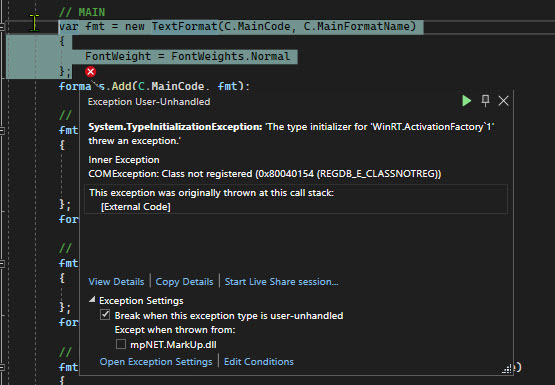The width and height of the screenshot is (555, 385).
Task: Click the System.TypeInitializationException message text
Action: 291,134
